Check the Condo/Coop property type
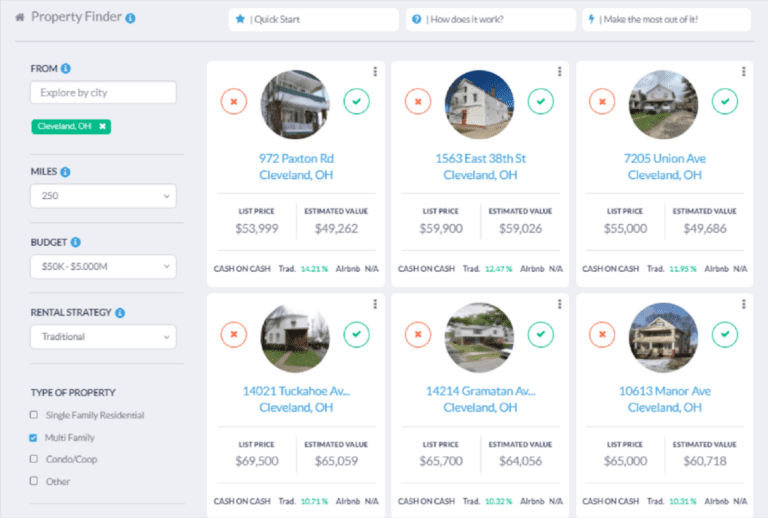Viewport: 768px width, 518px height. [34, 459]
